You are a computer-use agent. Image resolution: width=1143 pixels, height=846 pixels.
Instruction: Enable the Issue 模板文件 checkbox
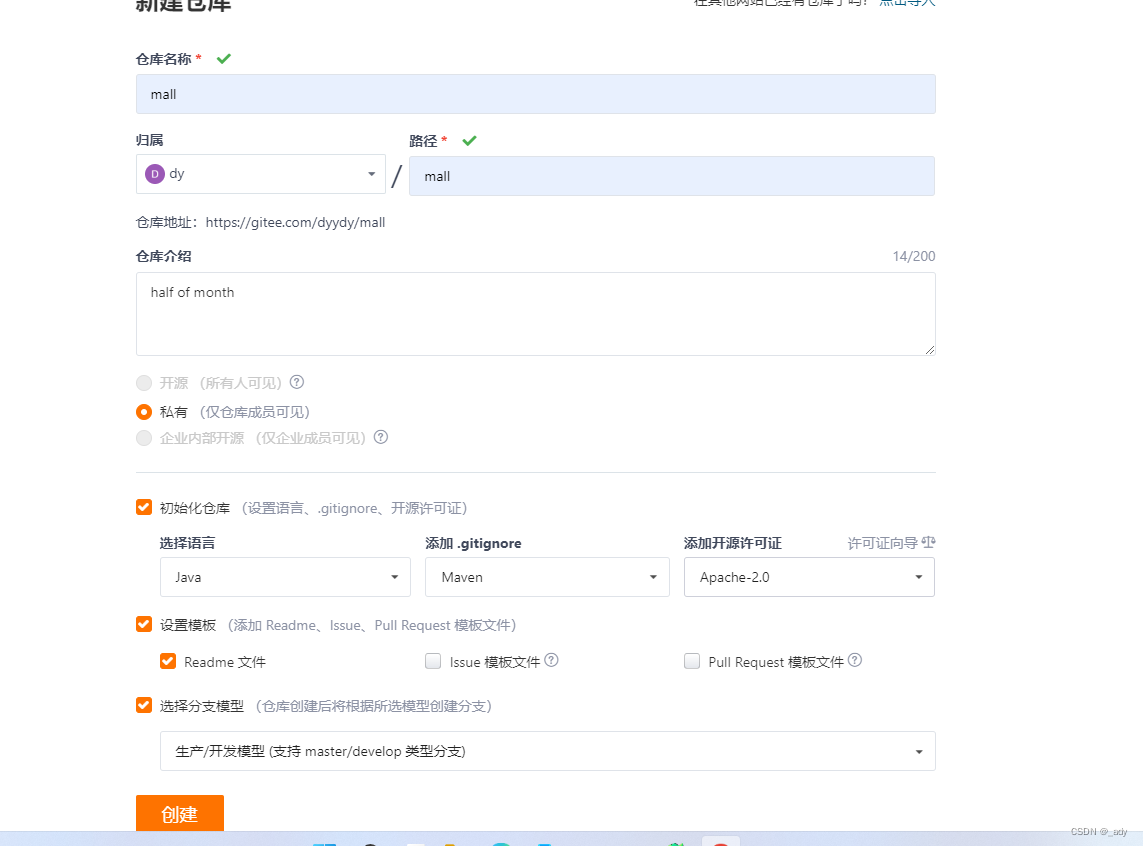433,660
